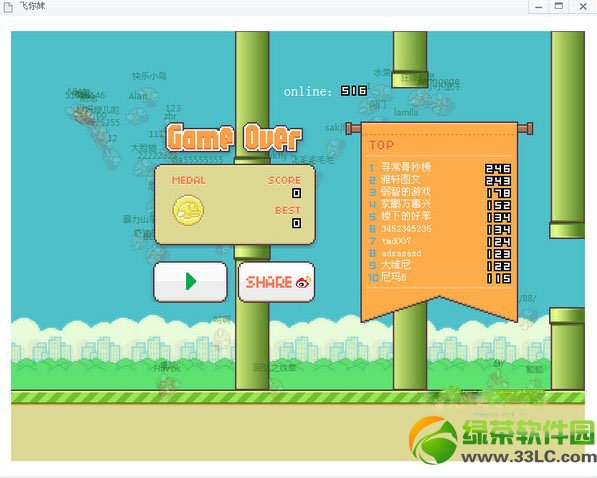Click the Weibo eye icon on Share
The image size is (597, 478).
pyautogui.click(x=303, y=282)
